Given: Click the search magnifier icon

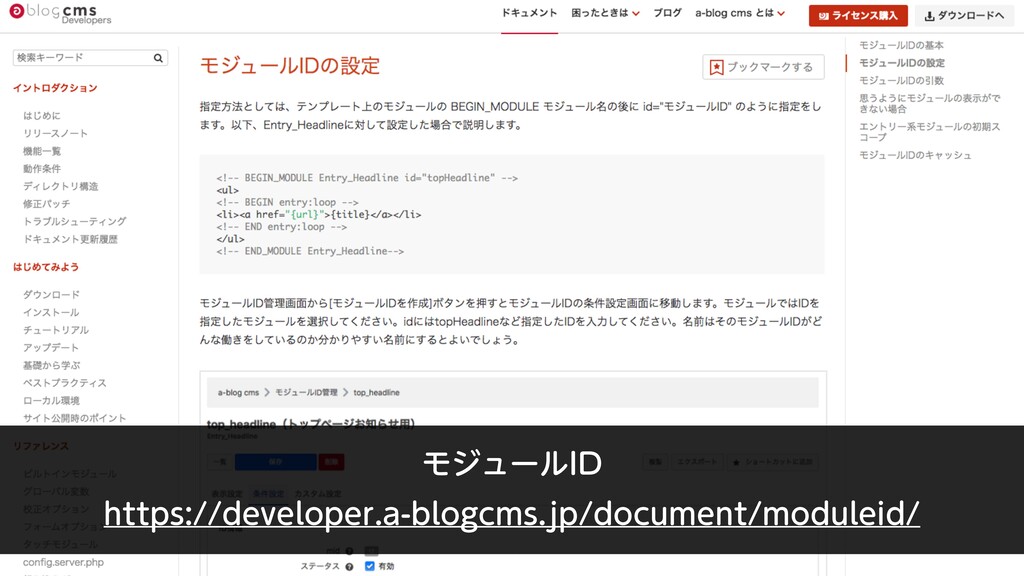Looking at the screenshot, I should tap(158, 58).
